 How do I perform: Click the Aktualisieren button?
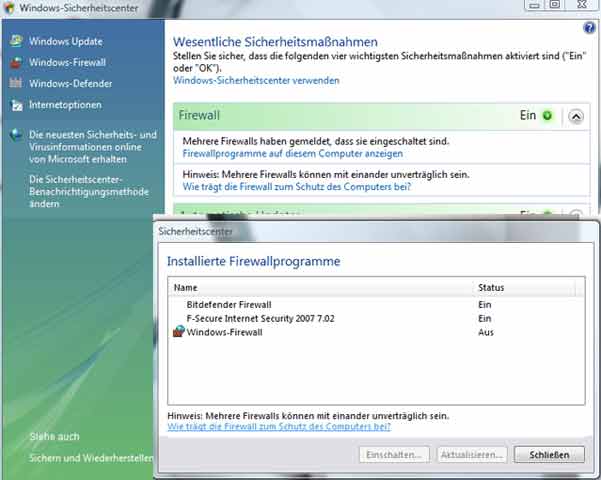(472, 455)
